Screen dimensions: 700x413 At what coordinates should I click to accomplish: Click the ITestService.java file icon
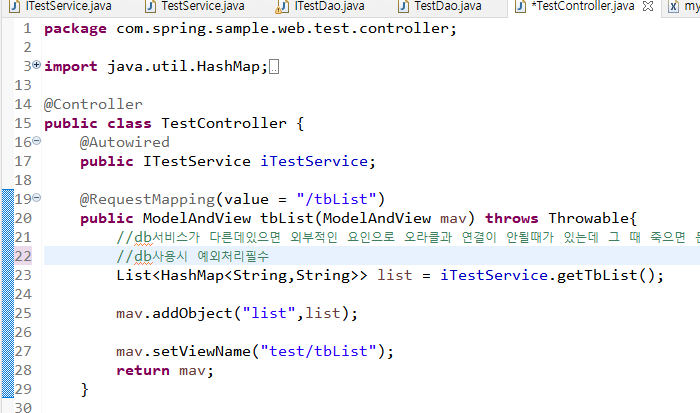[15, 6]
